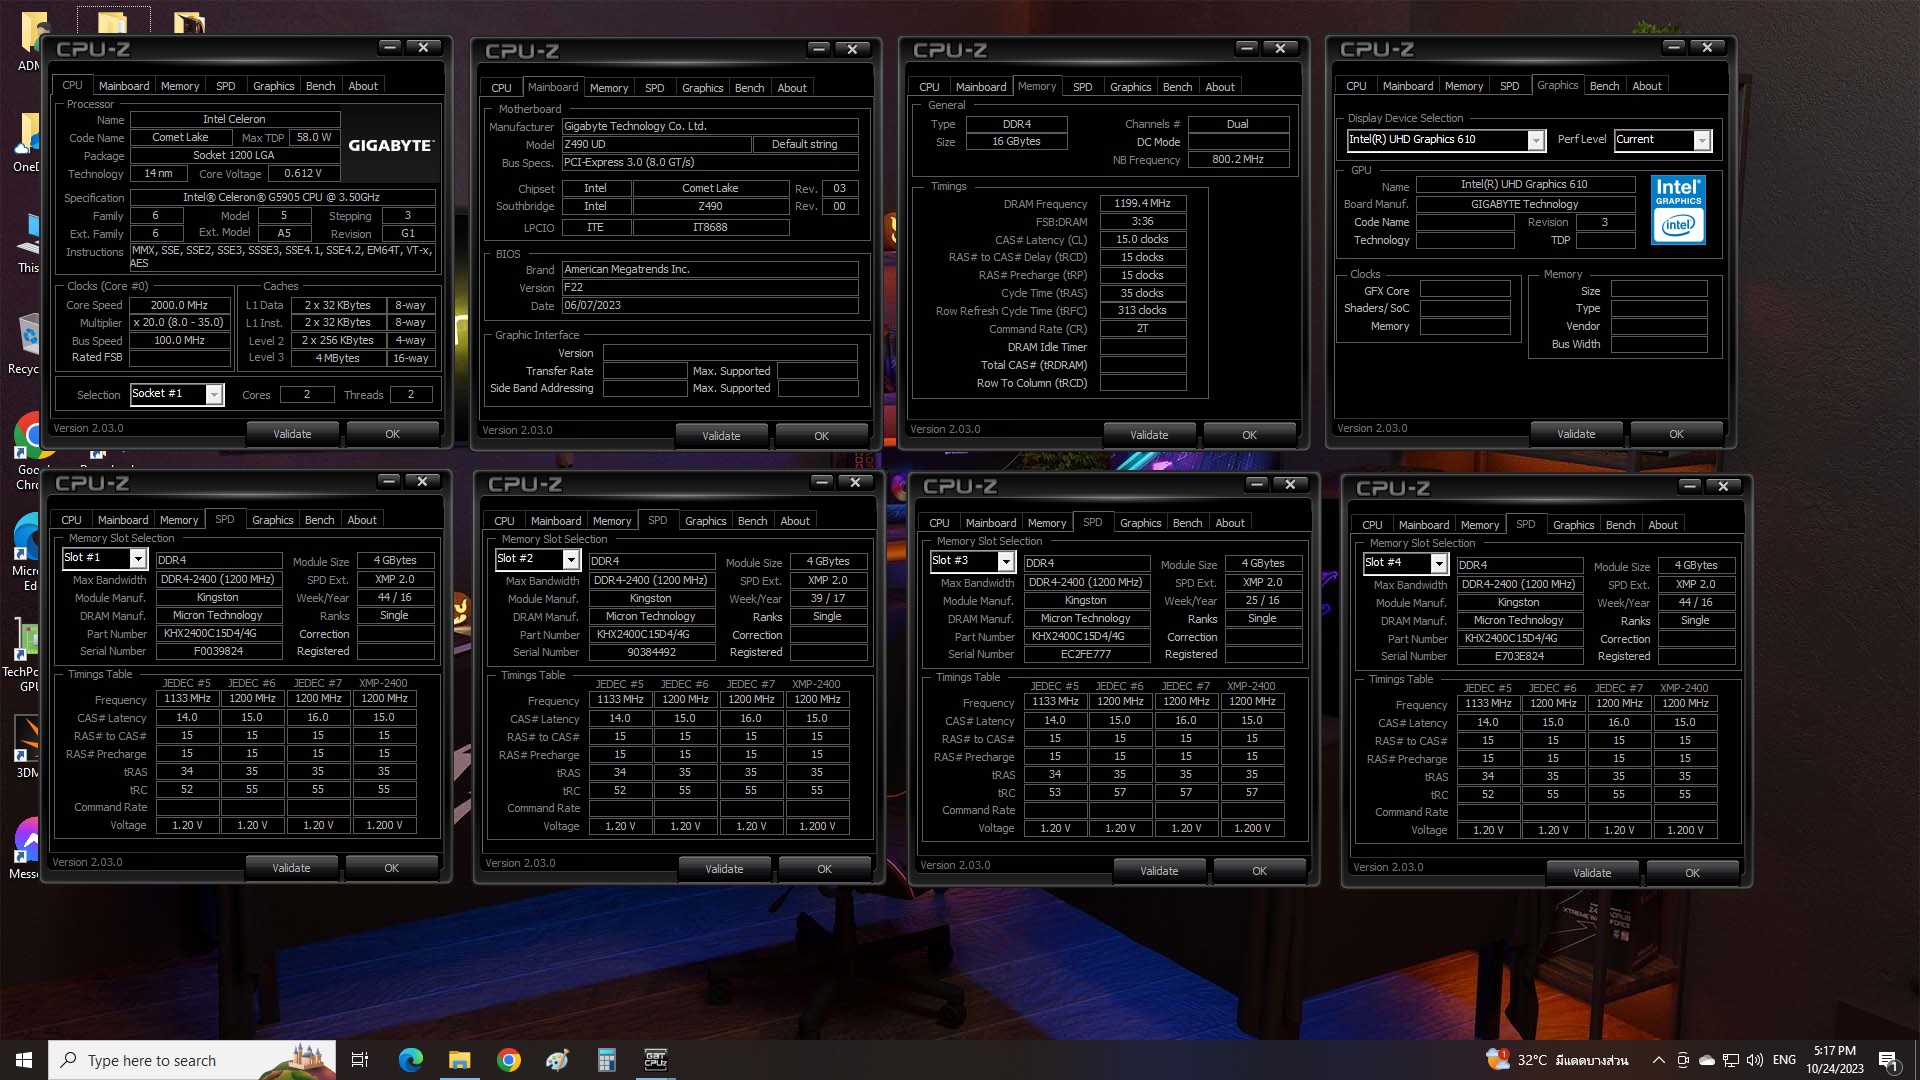Click the GIGABYTE logo in CPU tab
The height and width of the screenshot is (1080, 1920).
pyautogui.click(x=390, y=146)
